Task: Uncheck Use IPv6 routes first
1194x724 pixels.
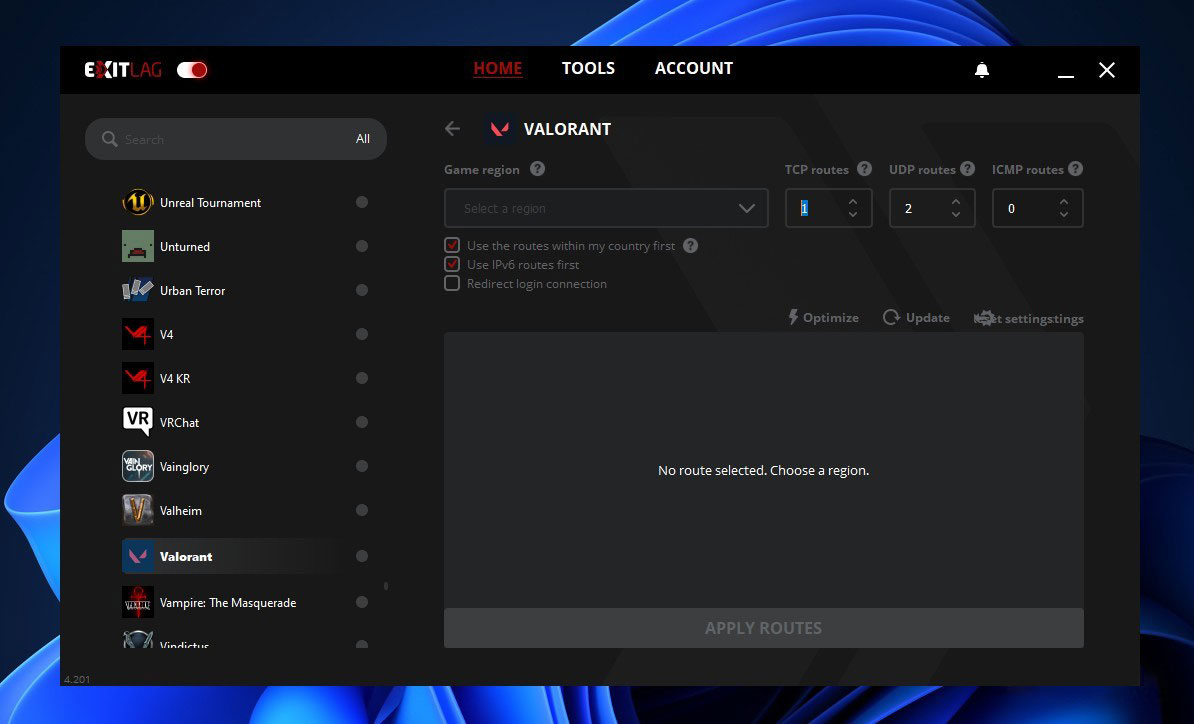Action: 452,265
